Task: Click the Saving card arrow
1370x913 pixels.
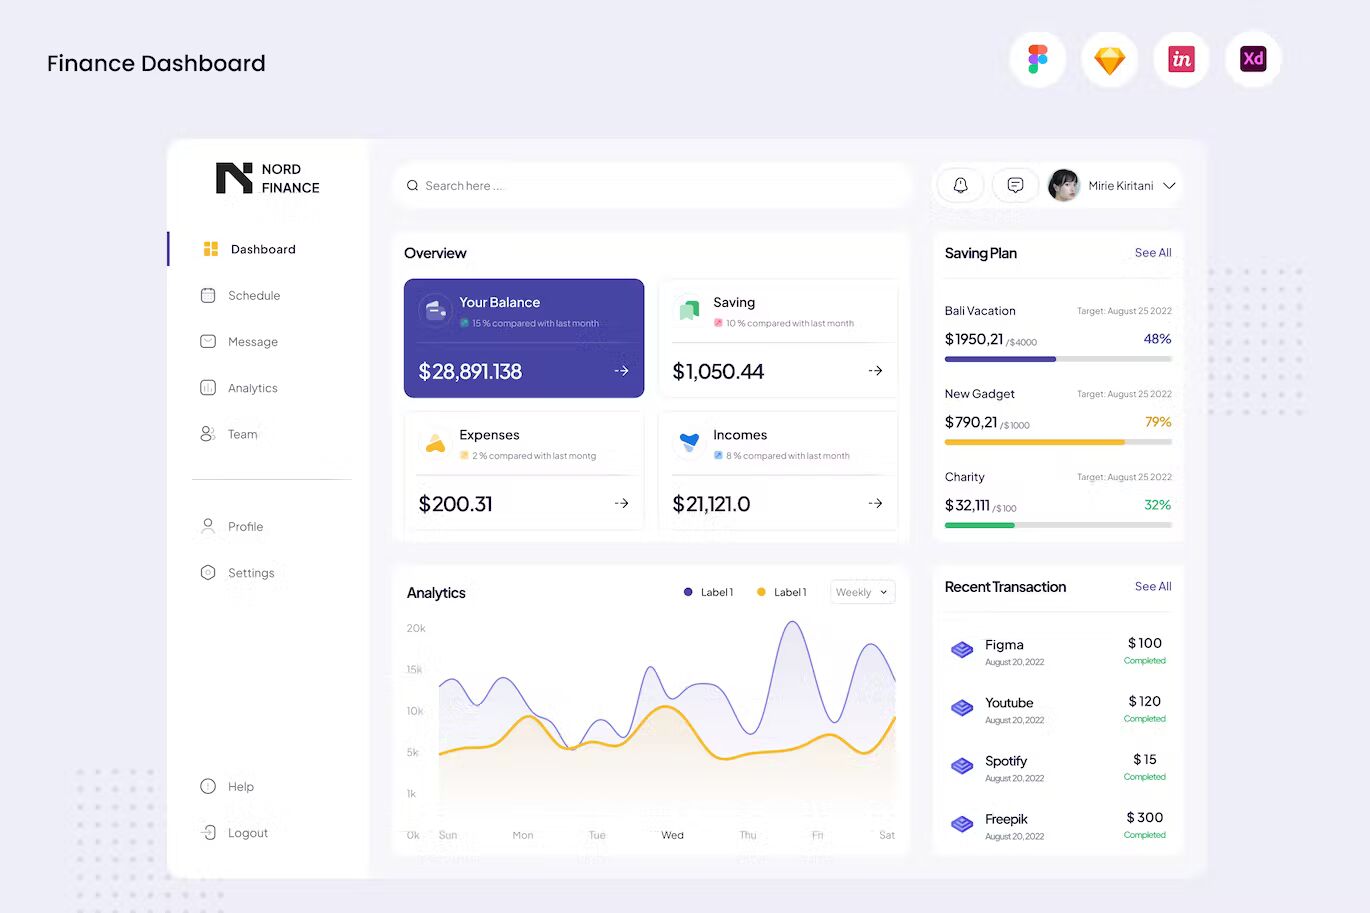Action: [x=875, y=371]
